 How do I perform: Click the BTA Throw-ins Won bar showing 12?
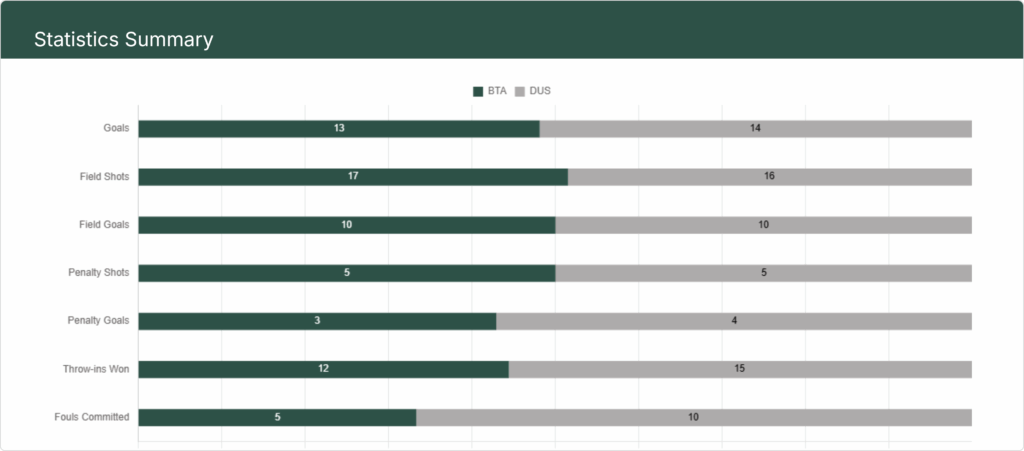[x=323, y=369]
